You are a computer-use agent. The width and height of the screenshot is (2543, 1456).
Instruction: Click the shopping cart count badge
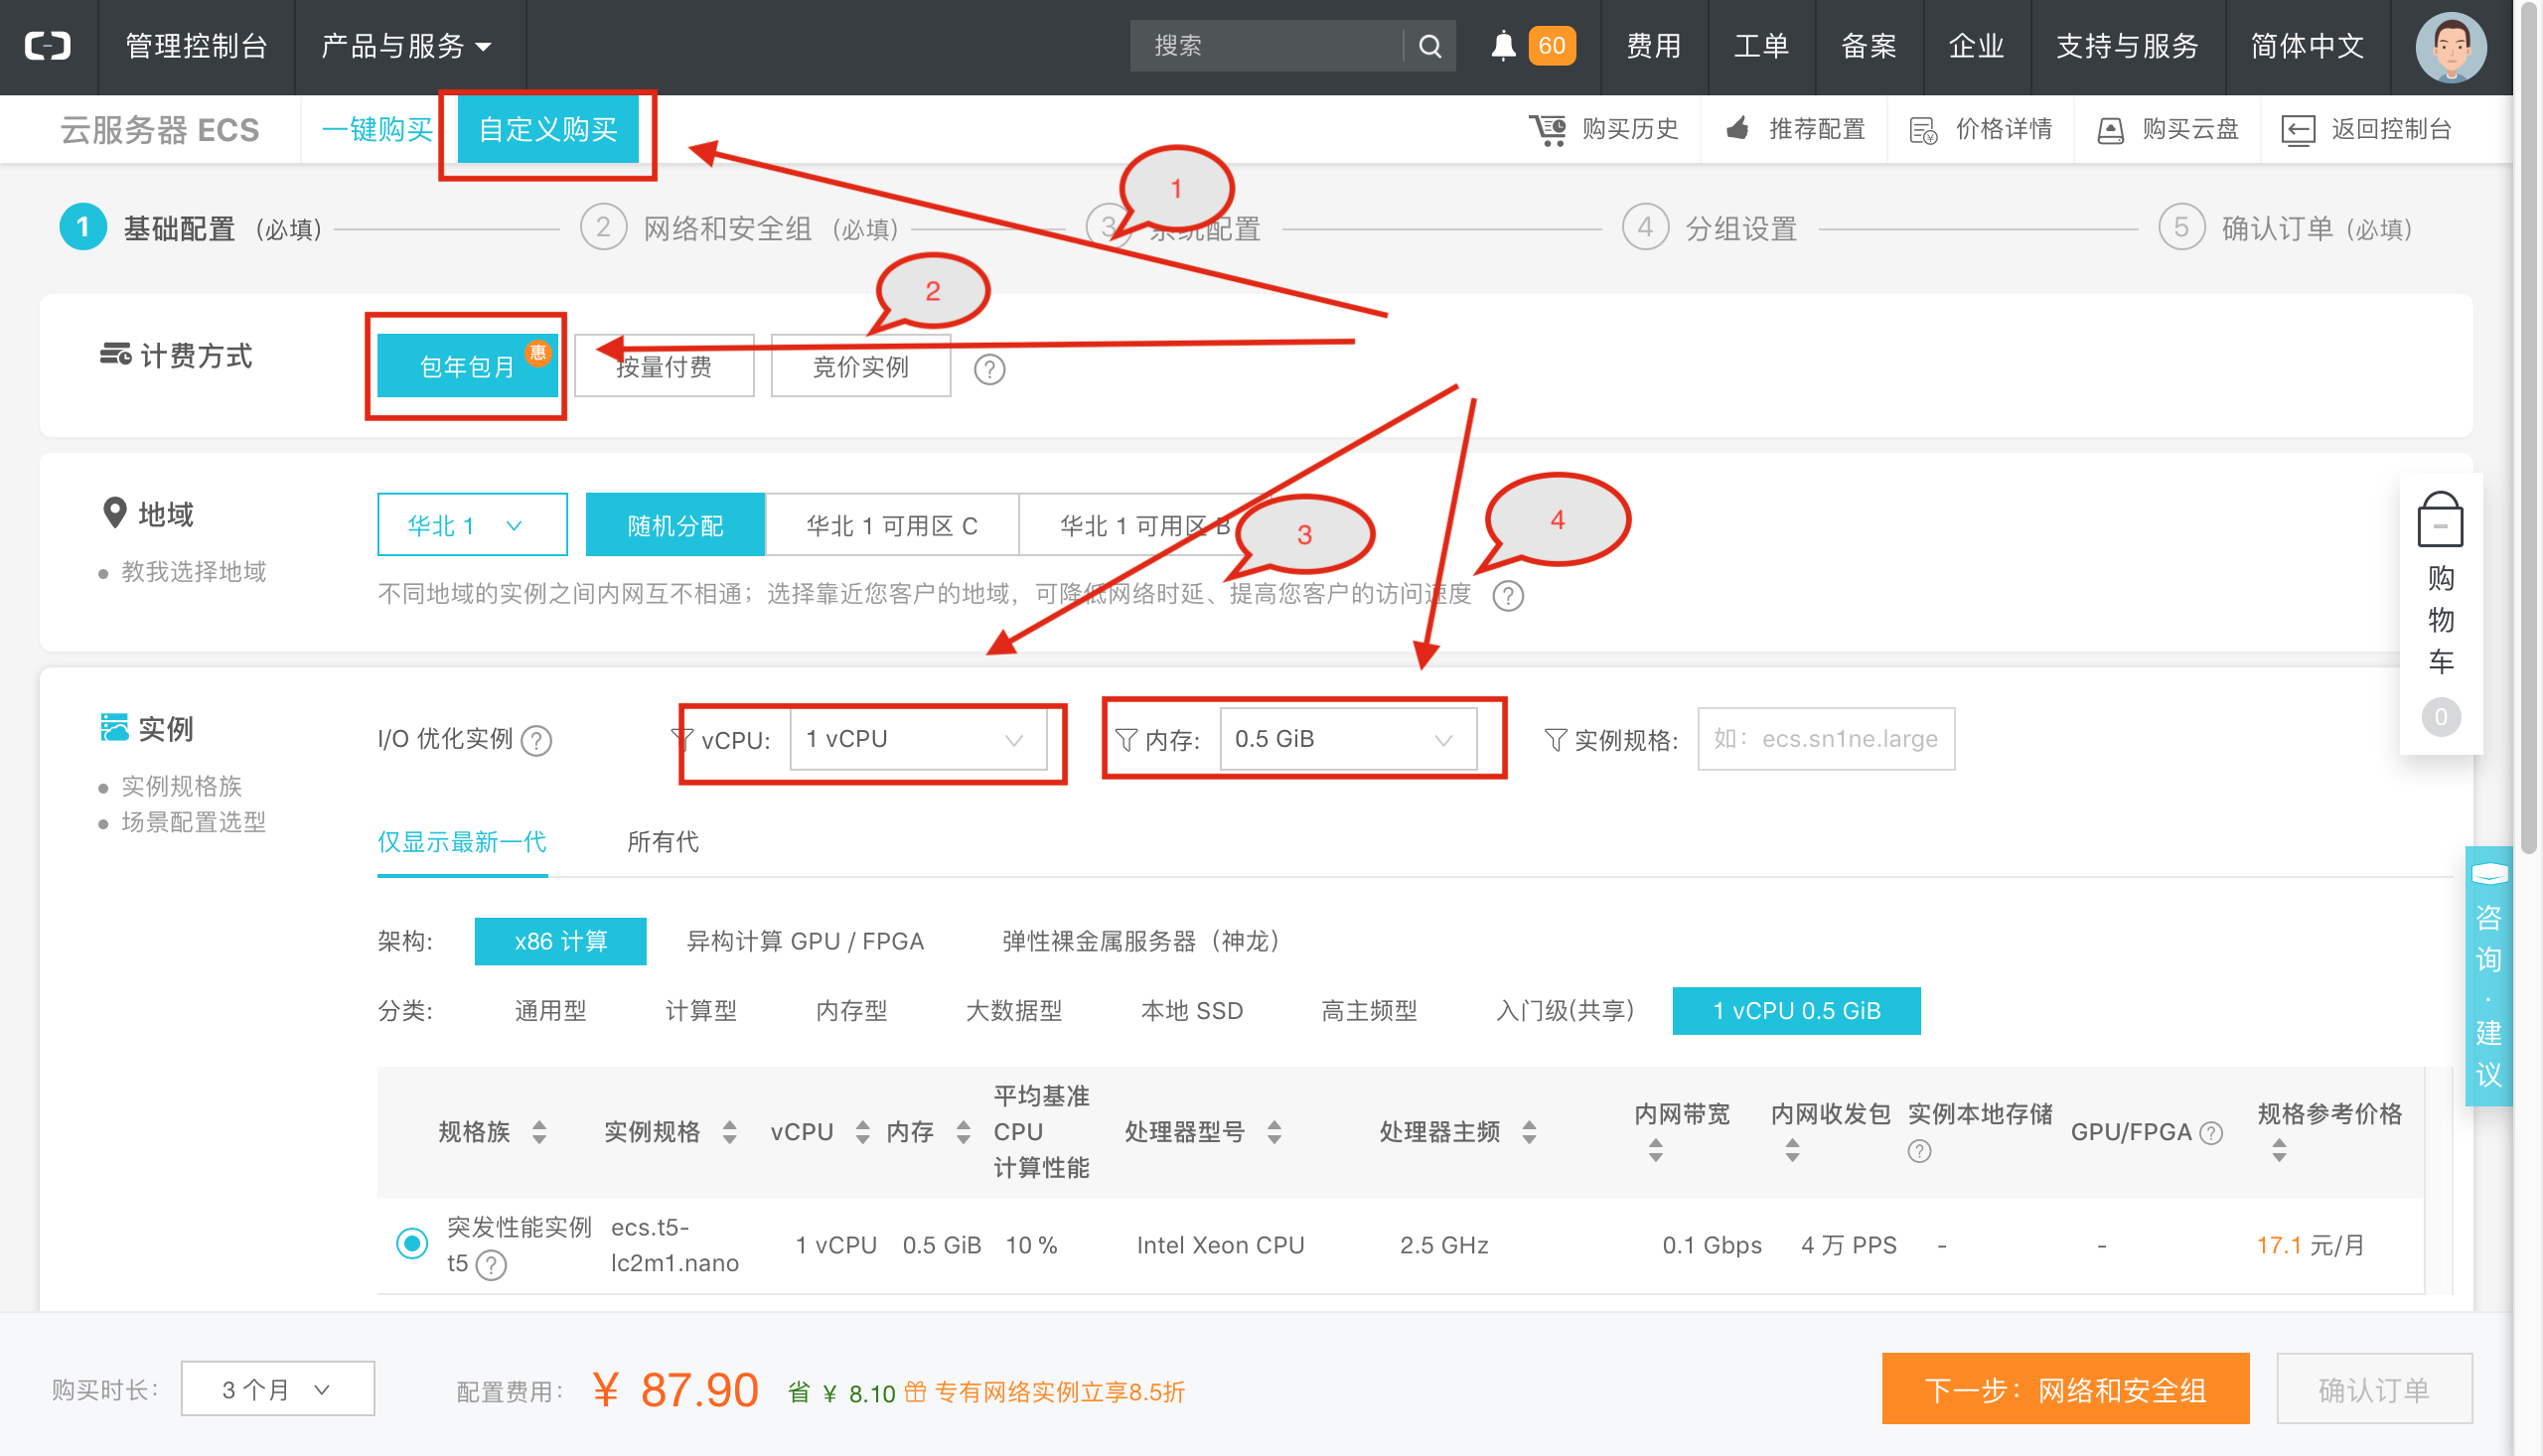pos(2441,717)
